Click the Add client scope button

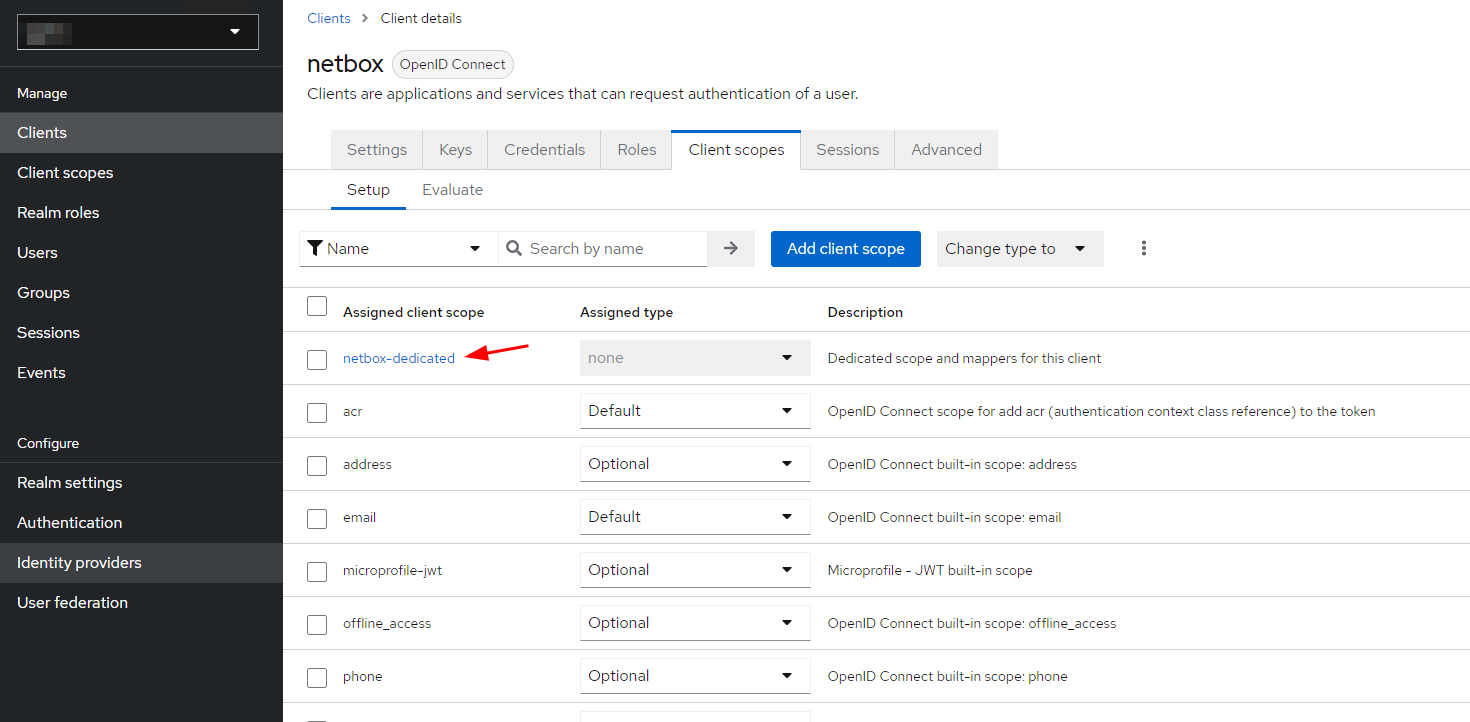[x=845, y=249]
